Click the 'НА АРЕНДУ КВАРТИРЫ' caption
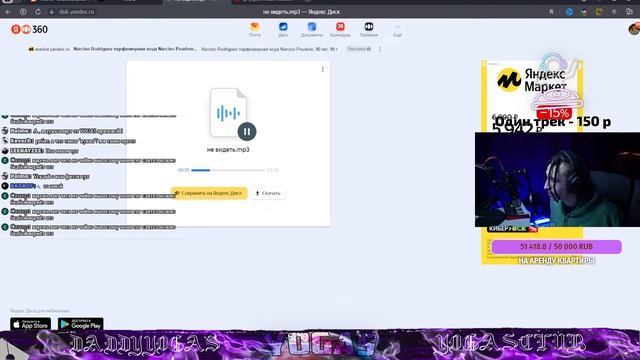This screenshot has height=360, width=640. point(556,260)
